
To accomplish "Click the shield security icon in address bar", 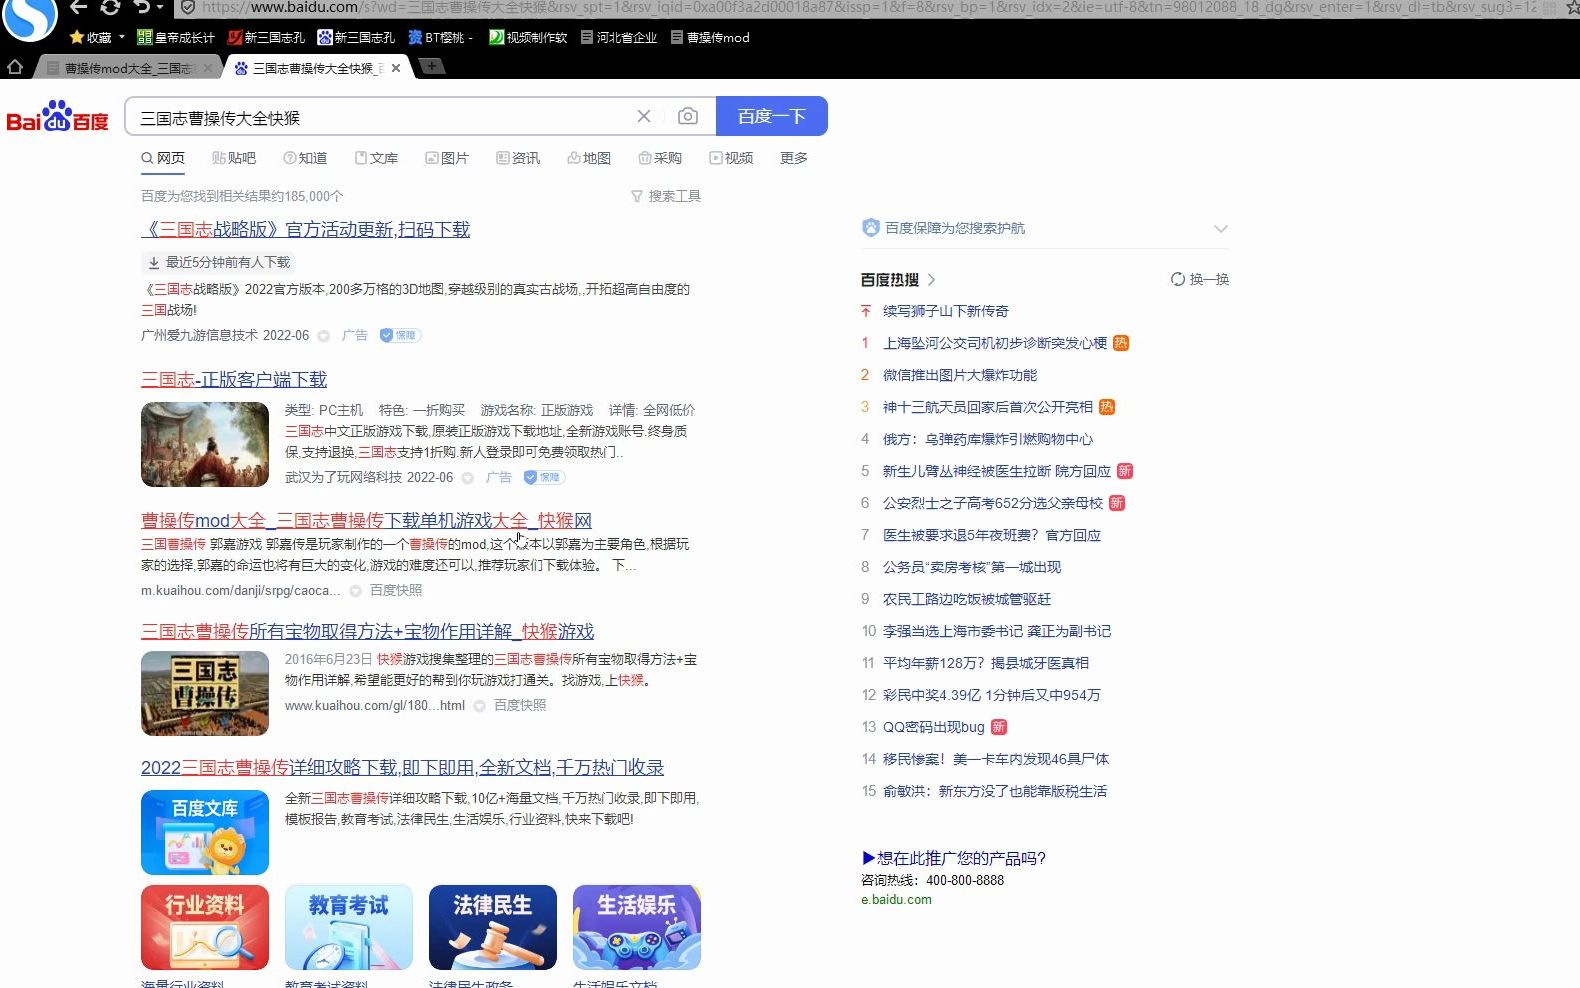I will [x=187, y=7].
